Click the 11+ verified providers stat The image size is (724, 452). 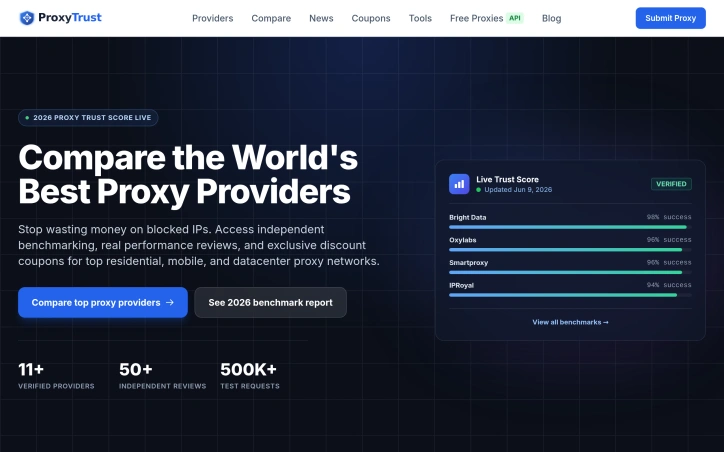(x=56, y=375)
